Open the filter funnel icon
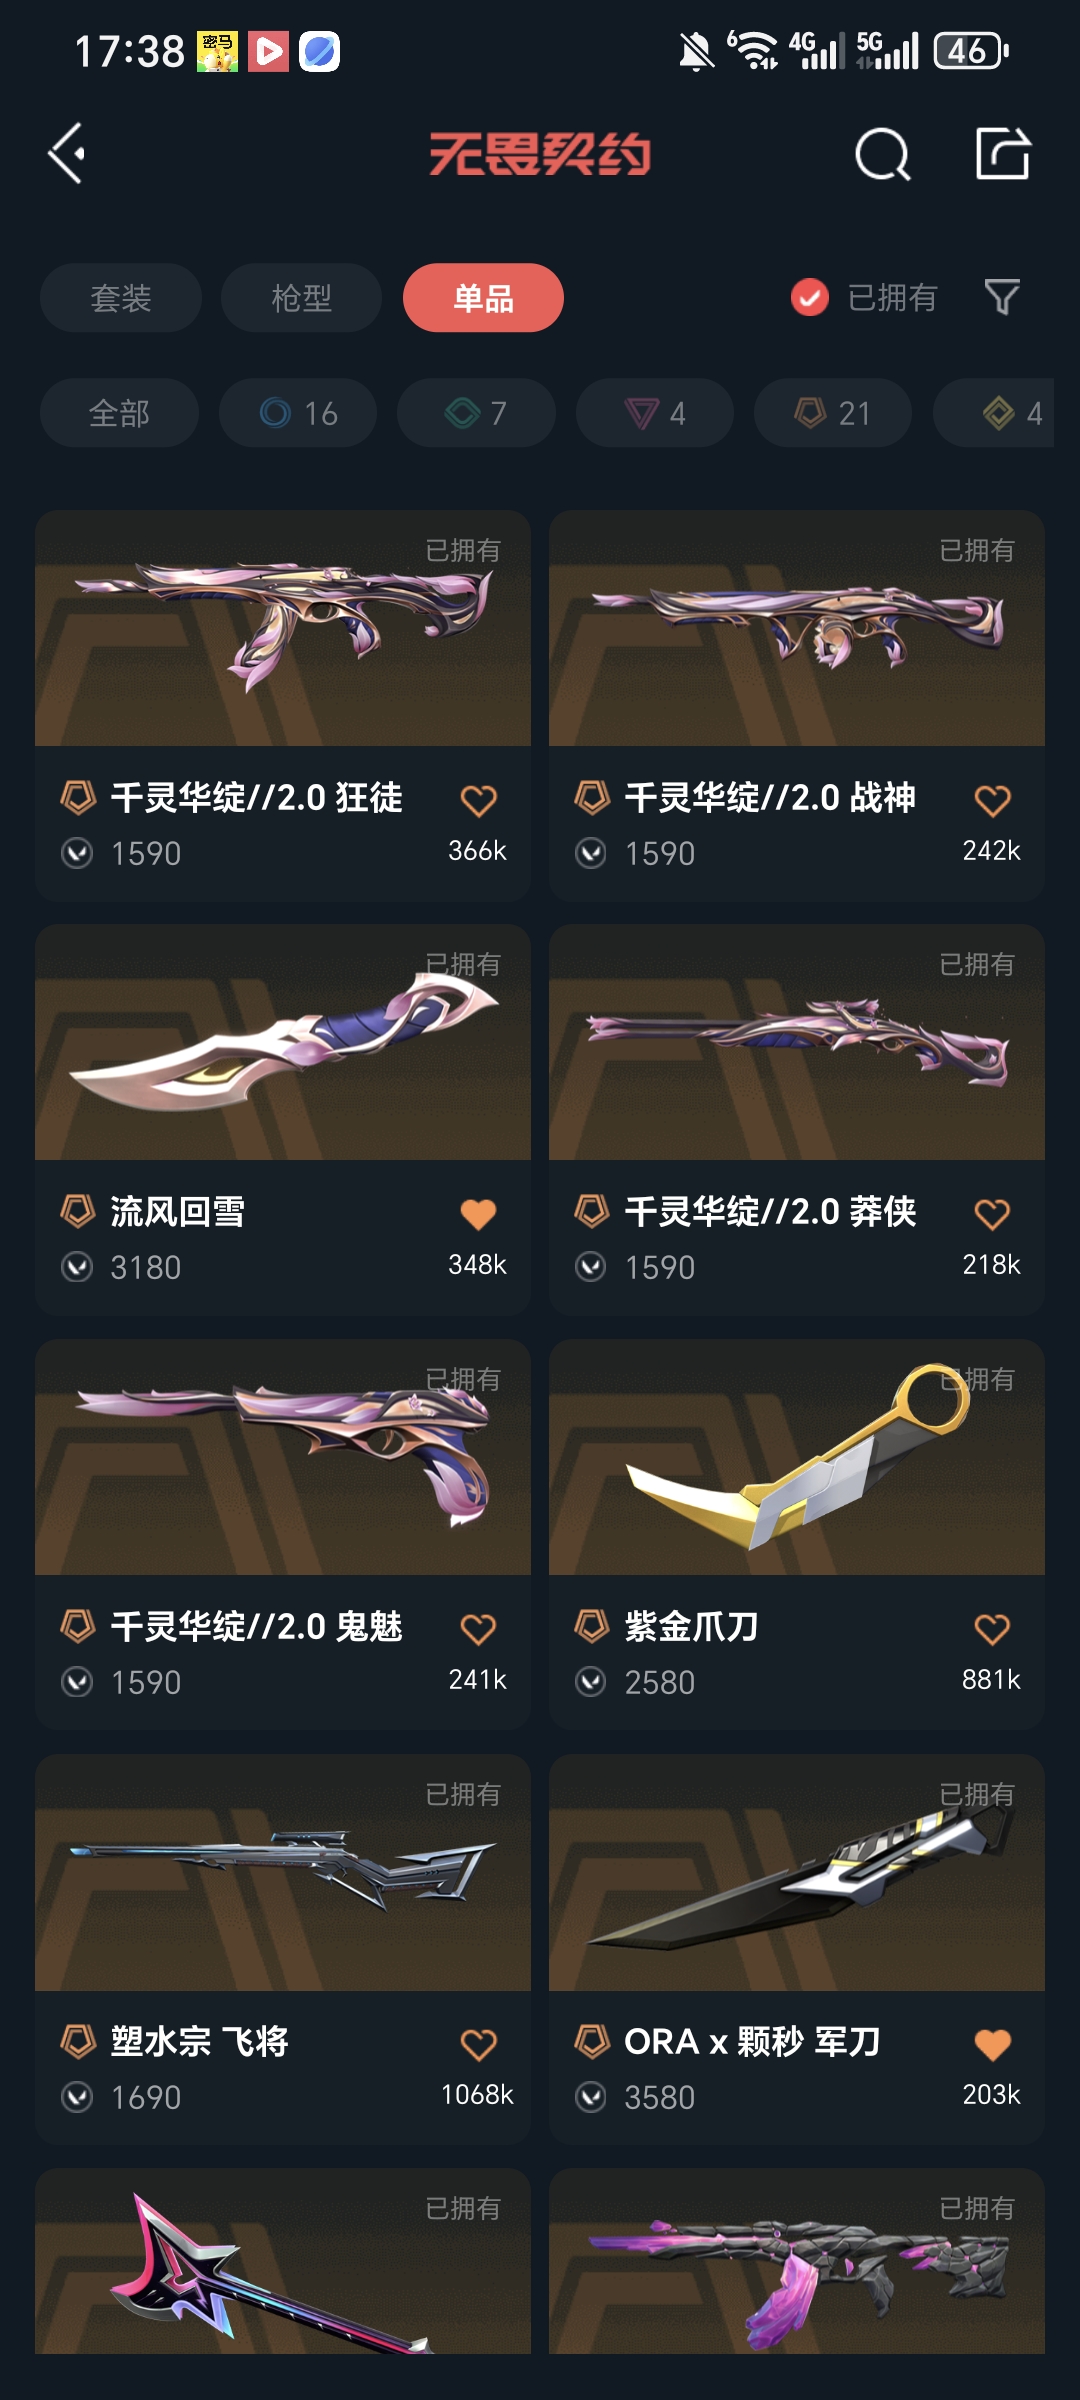The image size is (1080, 2400). (x=1002, y=297)
